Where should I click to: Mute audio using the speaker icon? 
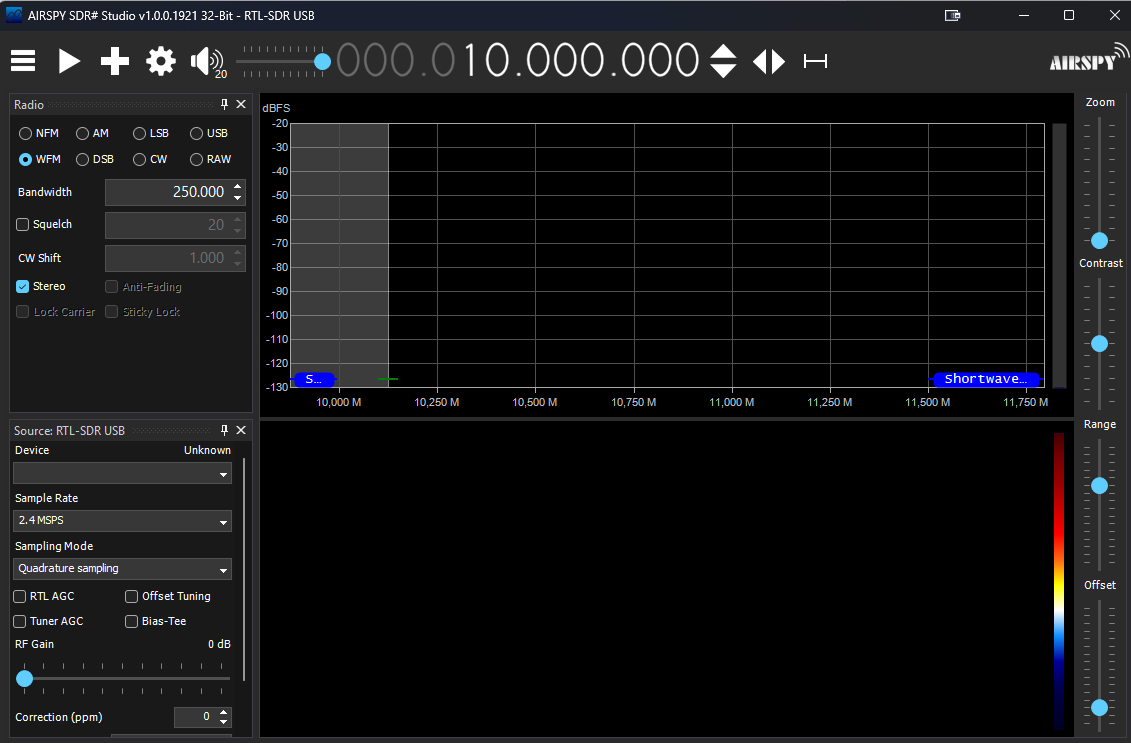coord(206,61)
